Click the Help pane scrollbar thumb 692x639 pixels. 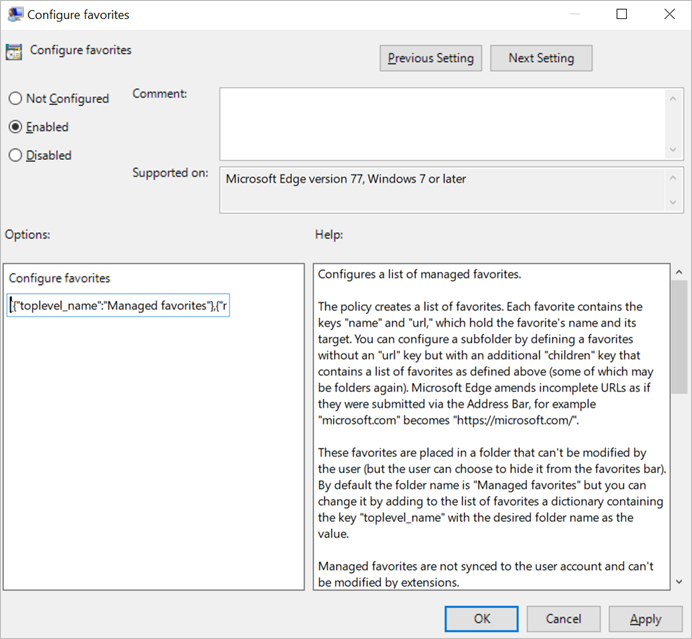click(679, 337)
